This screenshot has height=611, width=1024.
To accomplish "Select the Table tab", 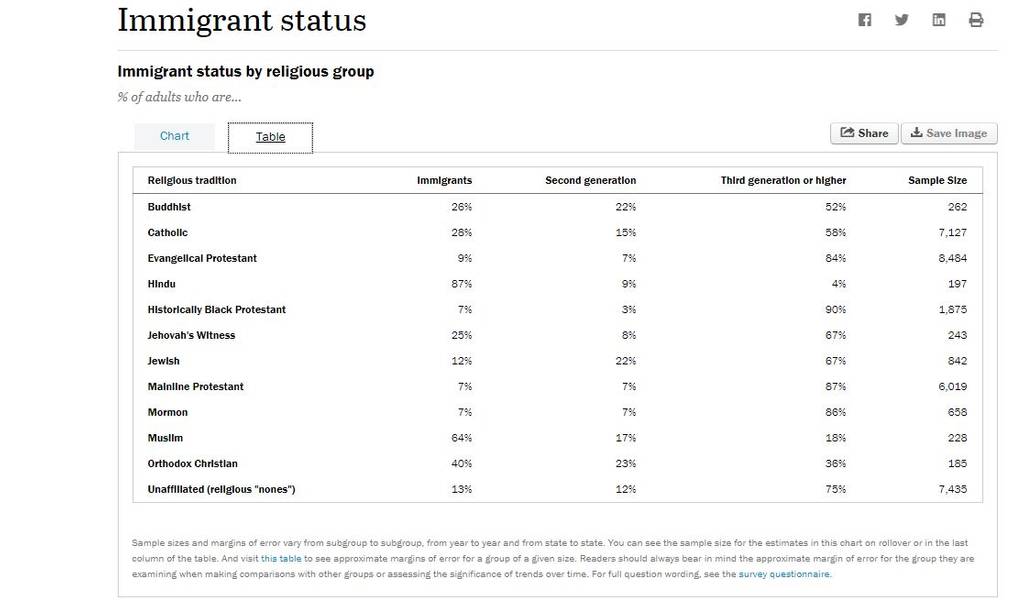I will coord(270,137).
